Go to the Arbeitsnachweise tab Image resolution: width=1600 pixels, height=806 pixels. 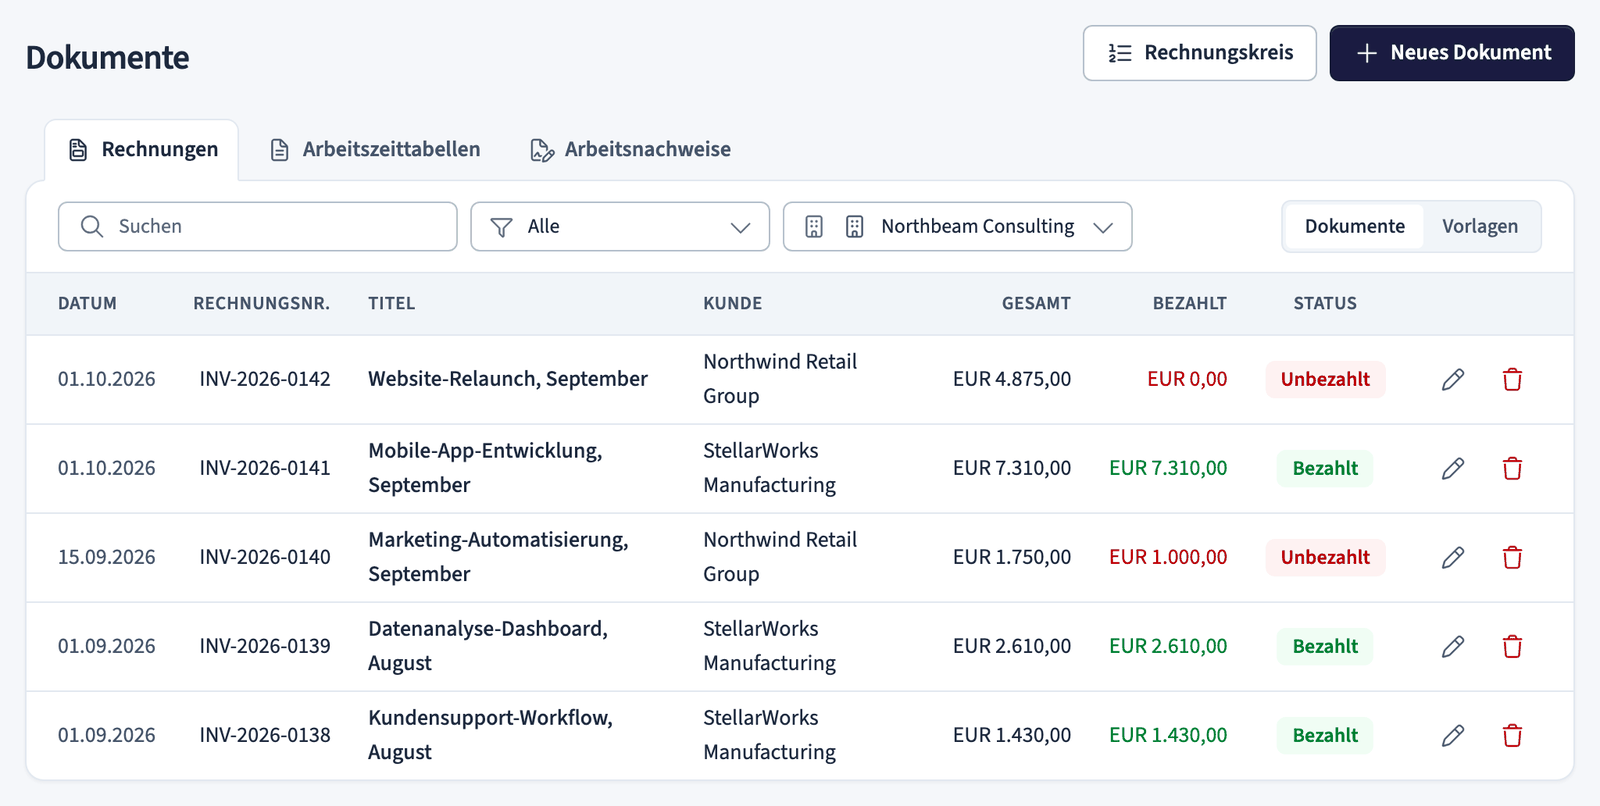630,150
